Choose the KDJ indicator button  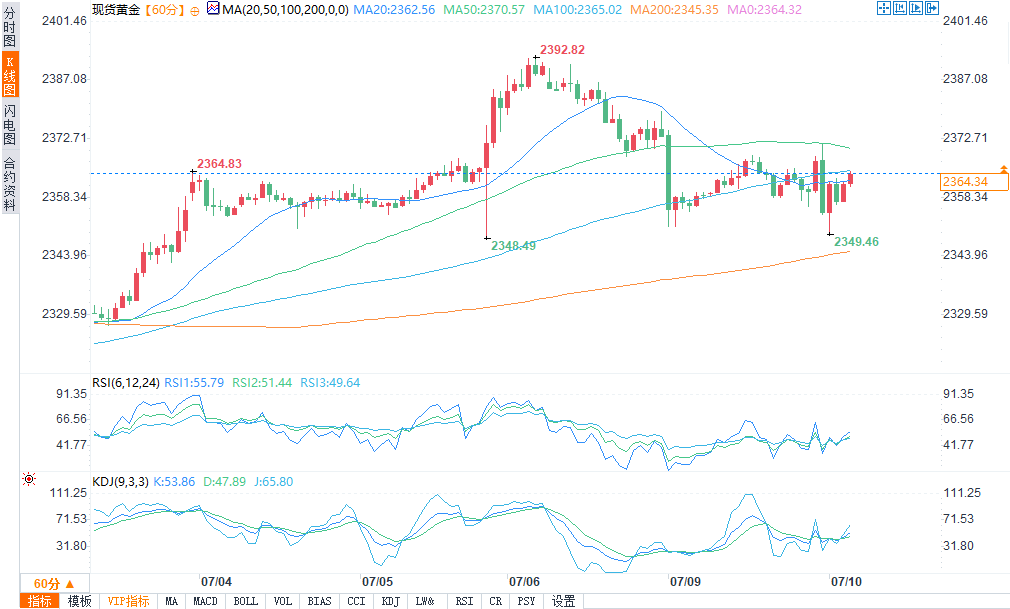pyautogui.click(x=390, y=601)
